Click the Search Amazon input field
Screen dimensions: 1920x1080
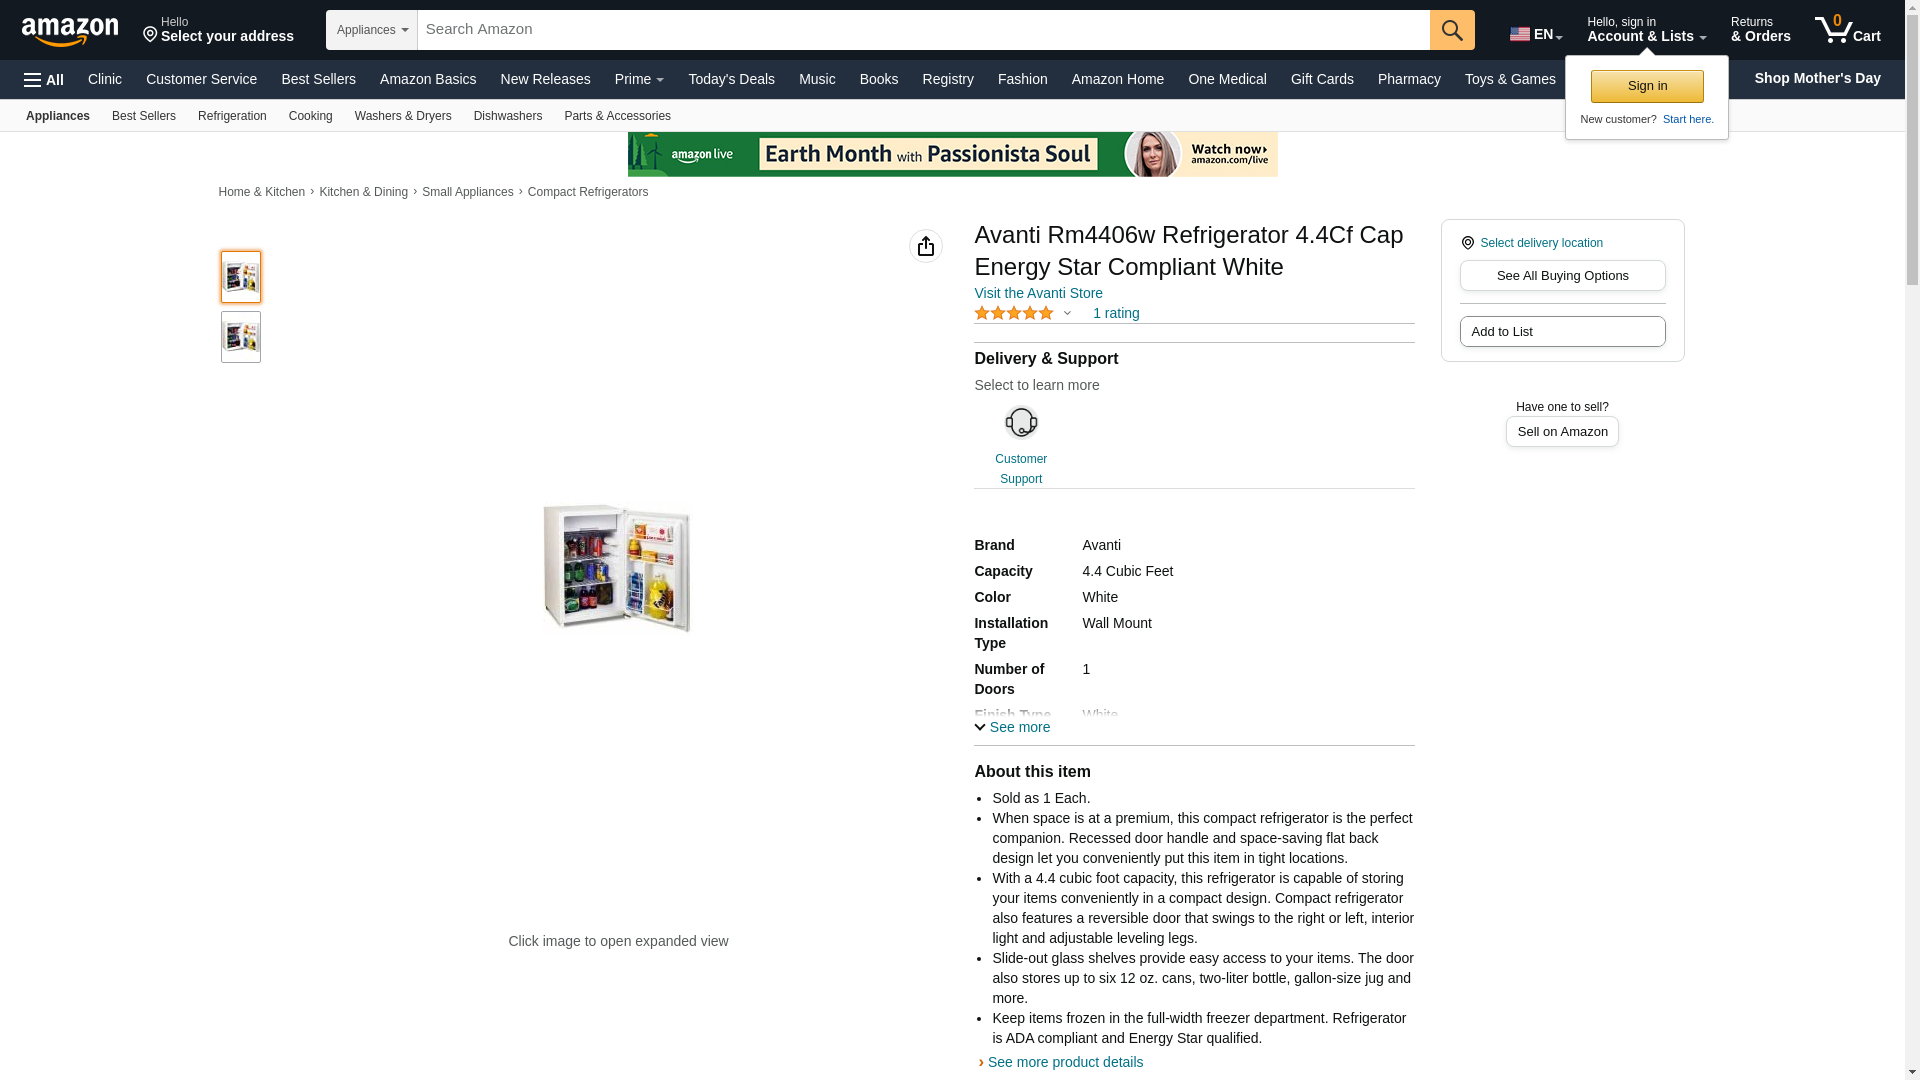click(923, 30)
